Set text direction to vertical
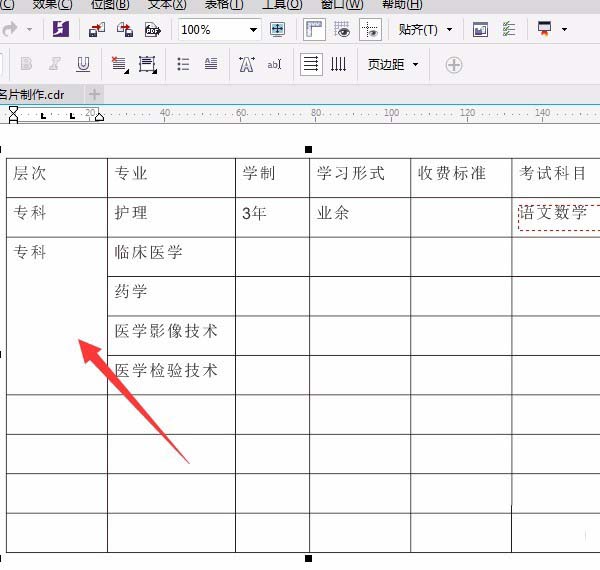The width and height of the screenshot is (600, 570). pos(339,64)
